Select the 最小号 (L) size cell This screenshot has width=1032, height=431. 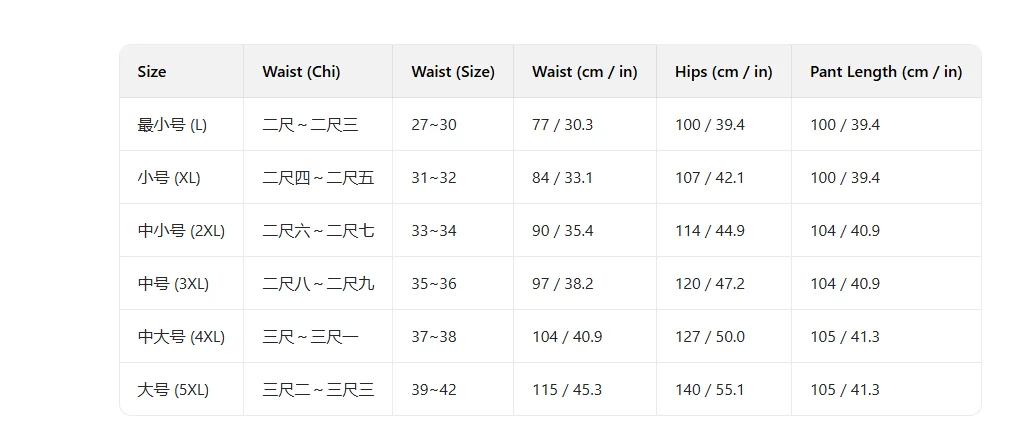pyautogui.click(x=172, y=125)
